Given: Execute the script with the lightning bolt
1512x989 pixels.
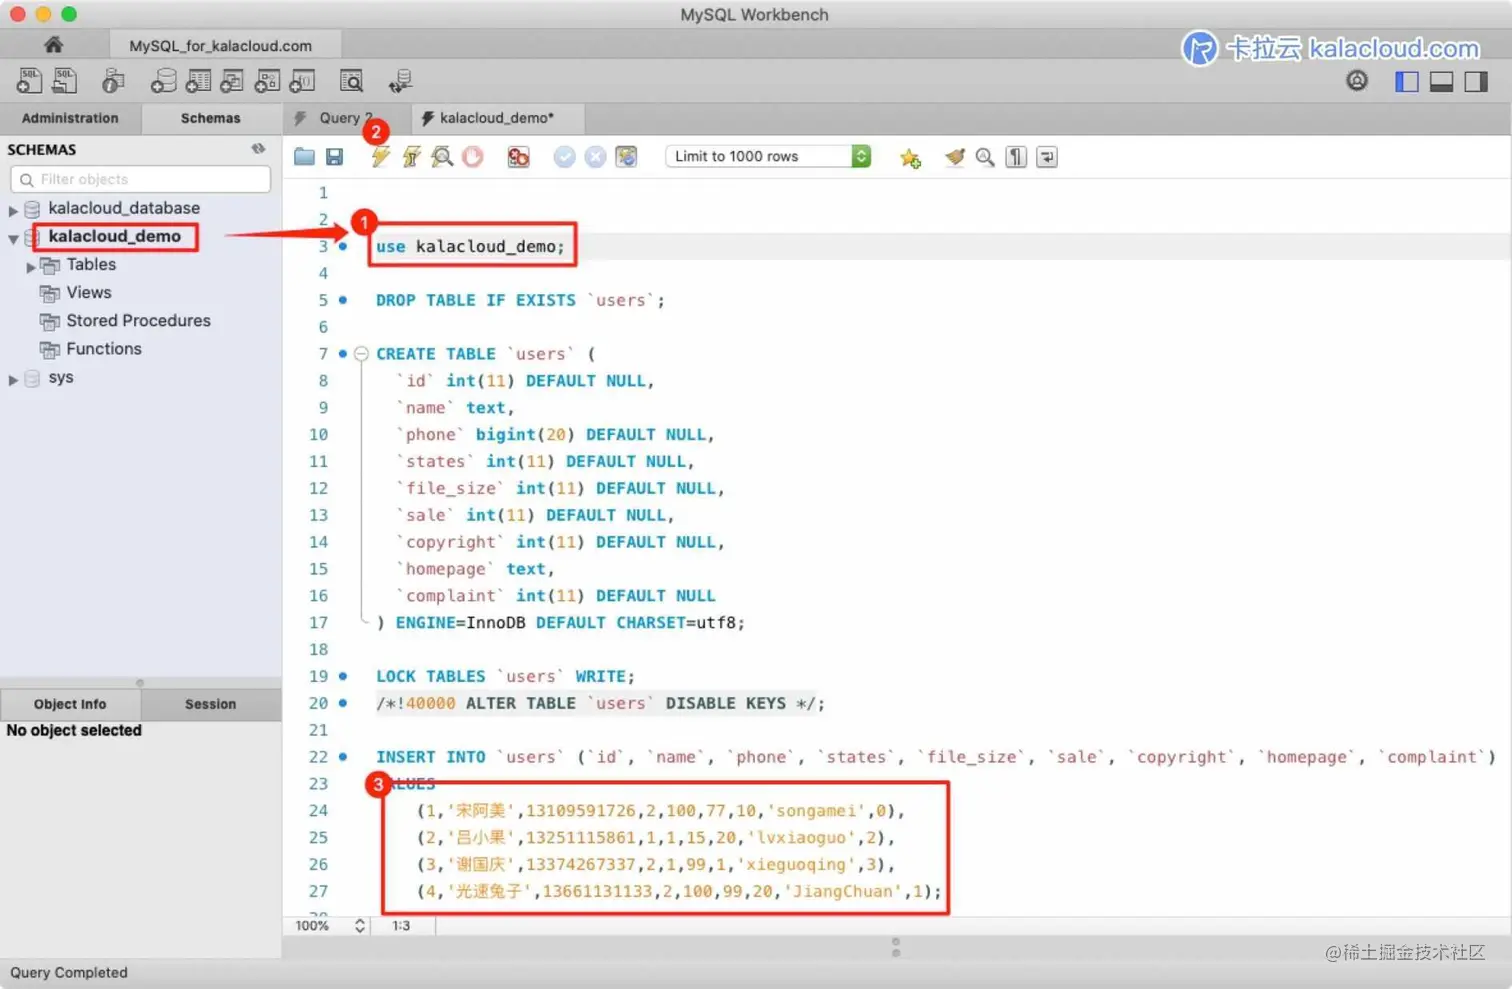Looking at the screenshot, I should coord(380,157).
